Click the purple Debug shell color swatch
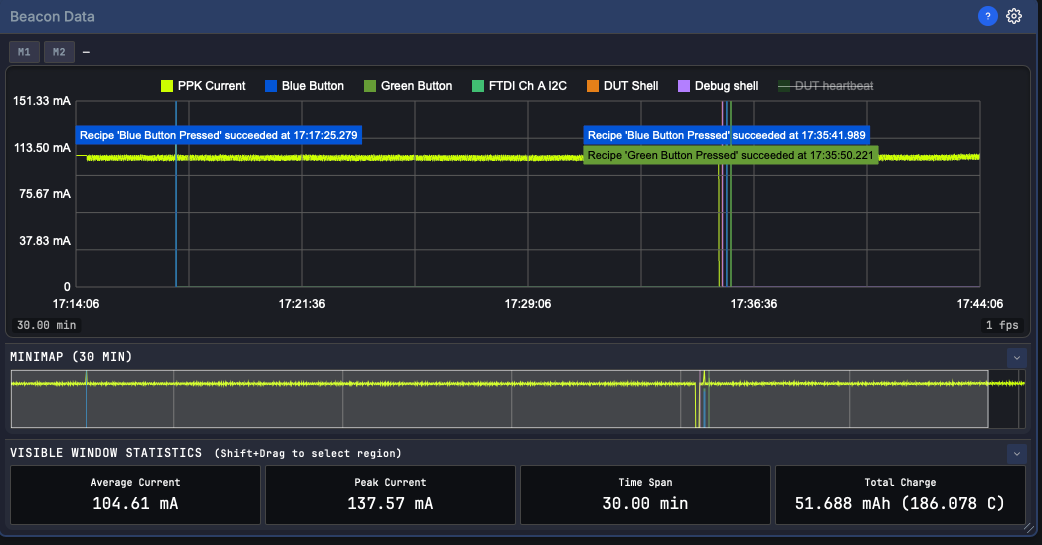 (684, 86)
